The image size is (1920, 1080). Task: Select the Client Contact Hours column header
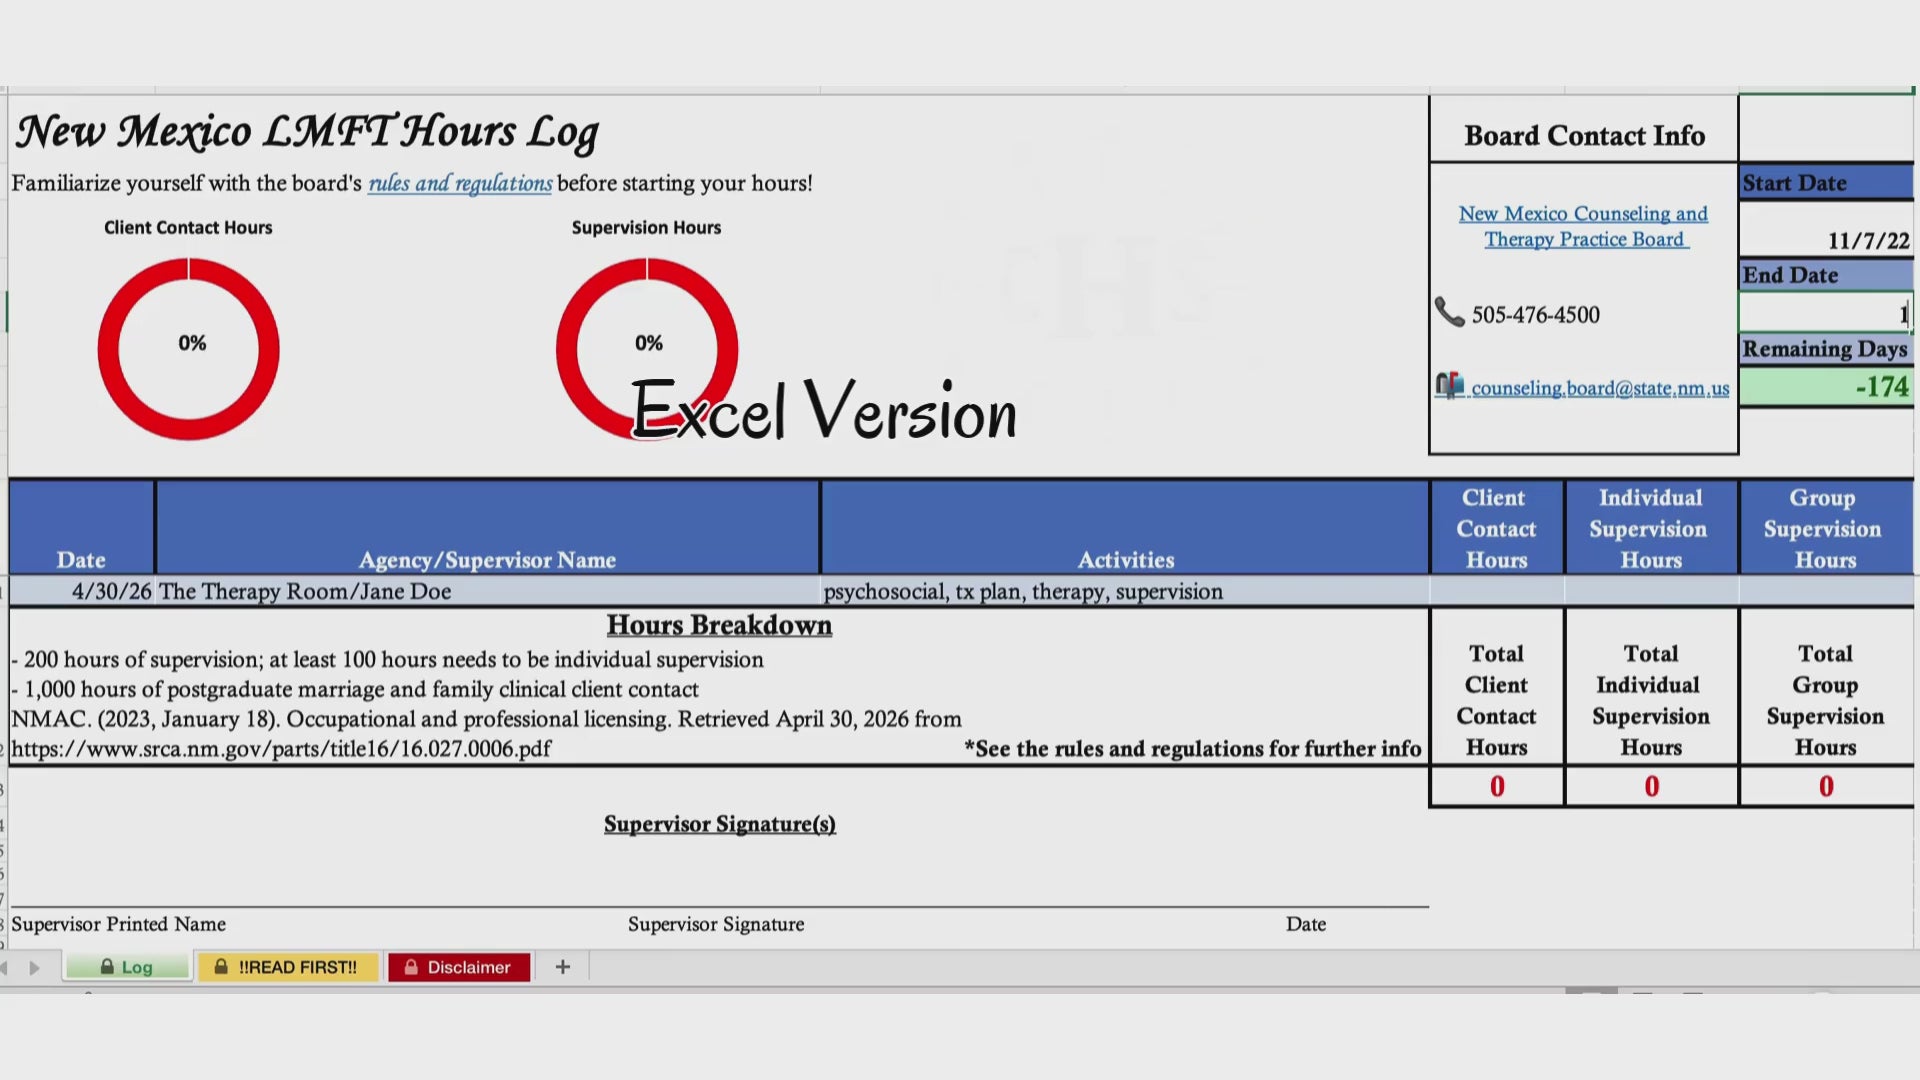point(1497,528)
